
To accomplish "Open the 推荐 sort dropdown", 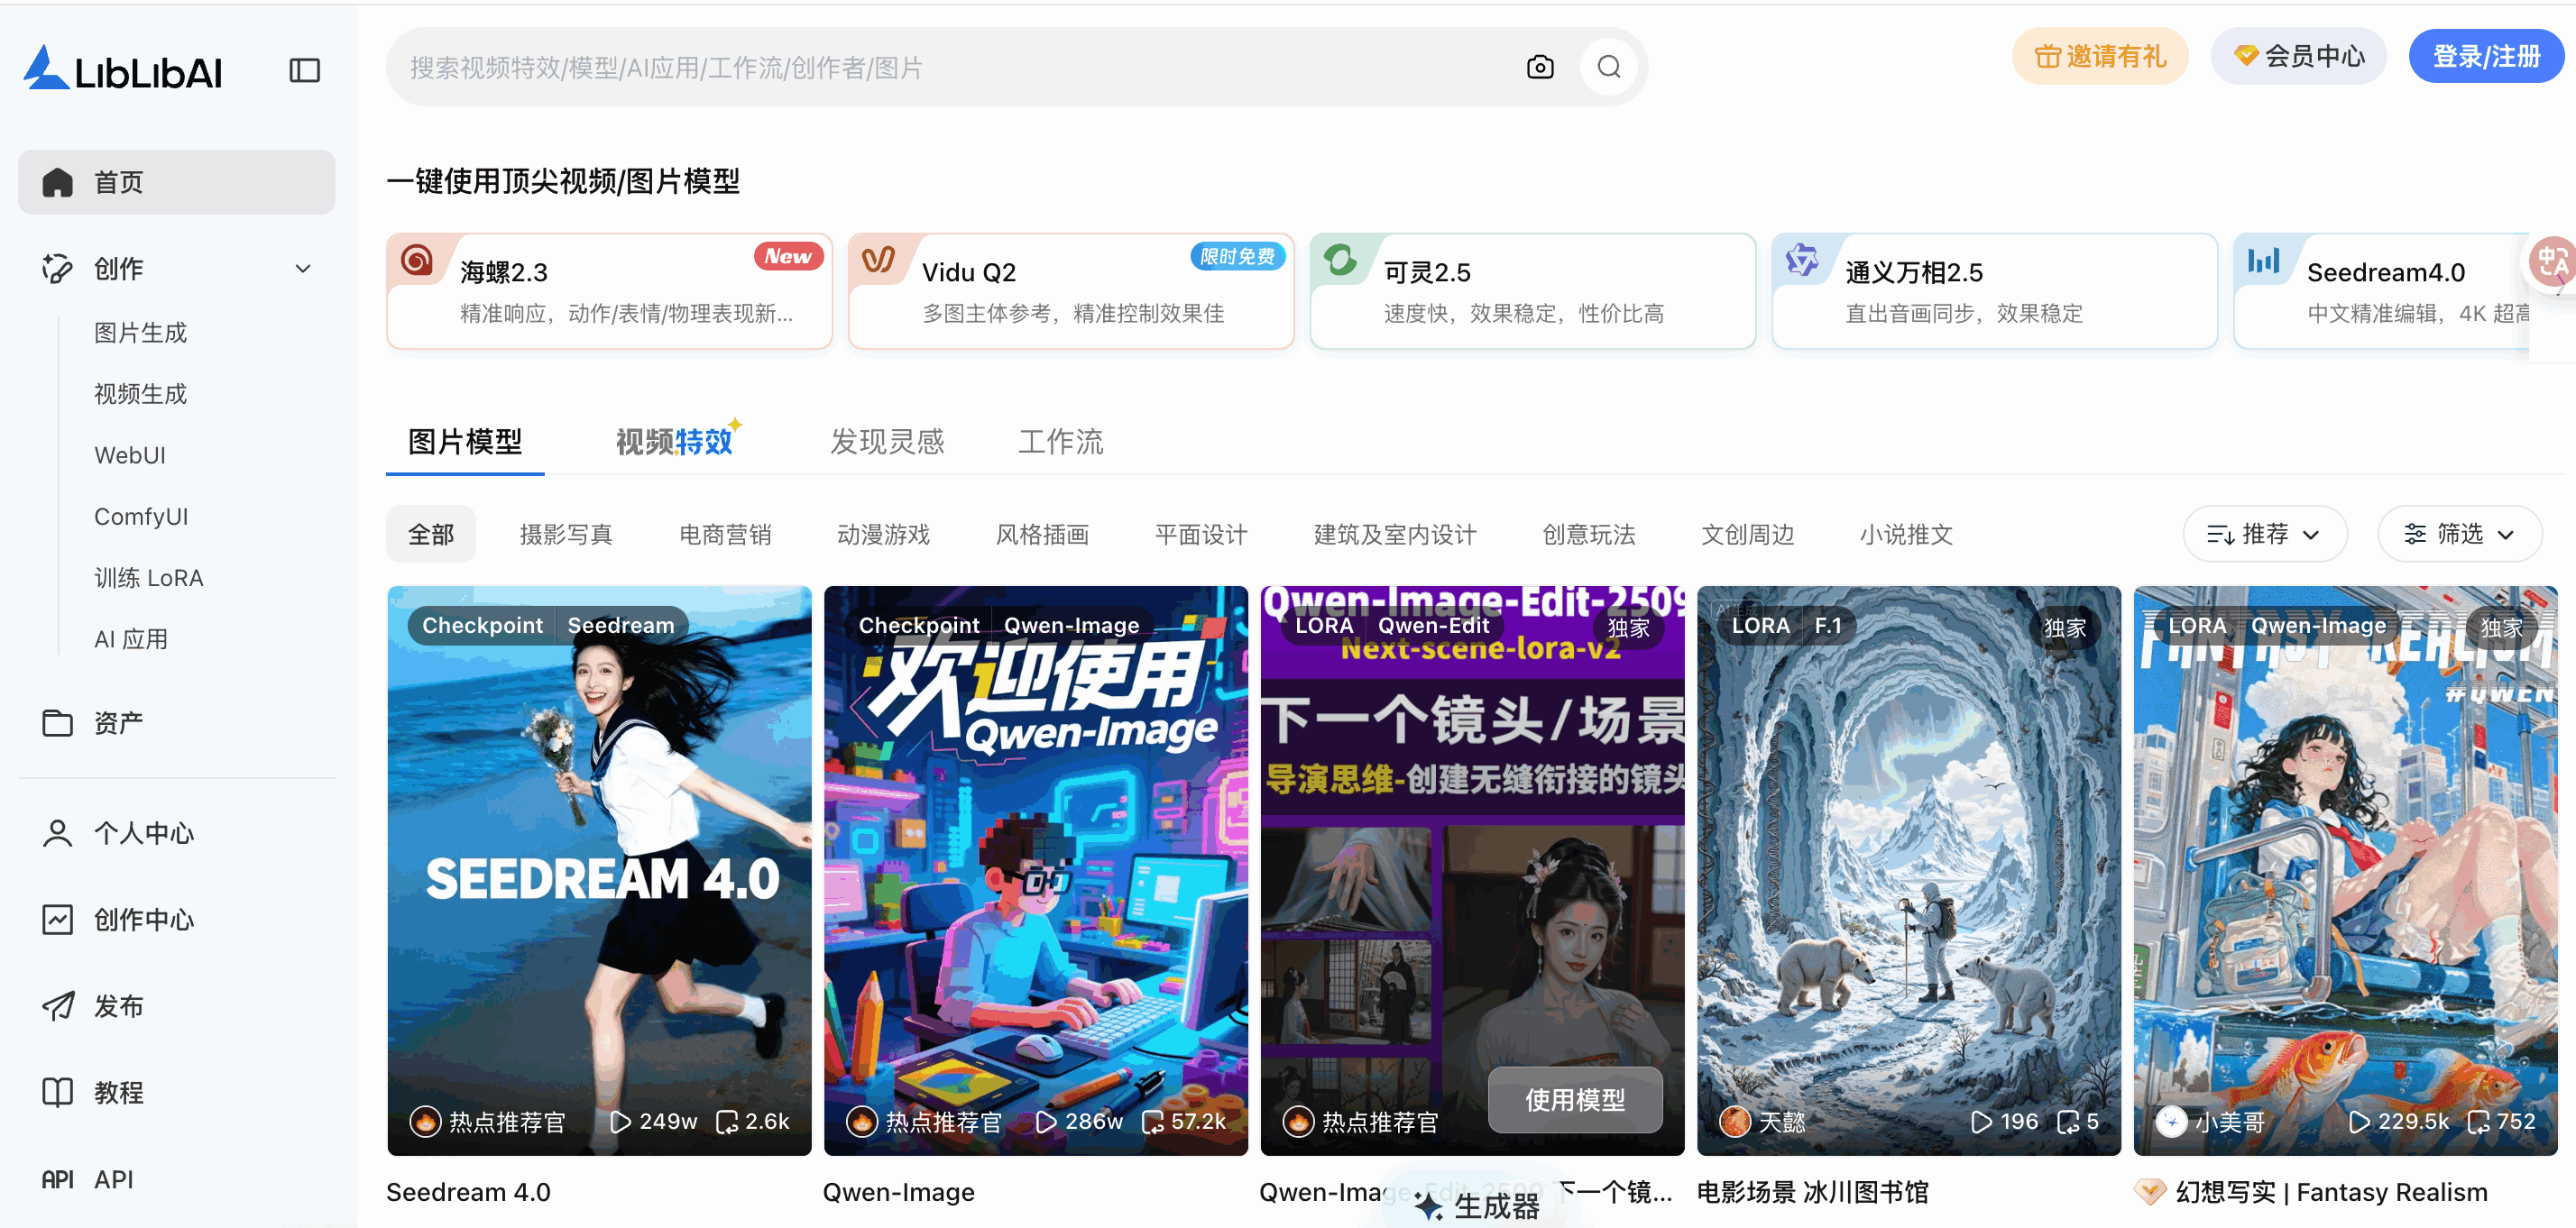I will [x=2264, y=534].
